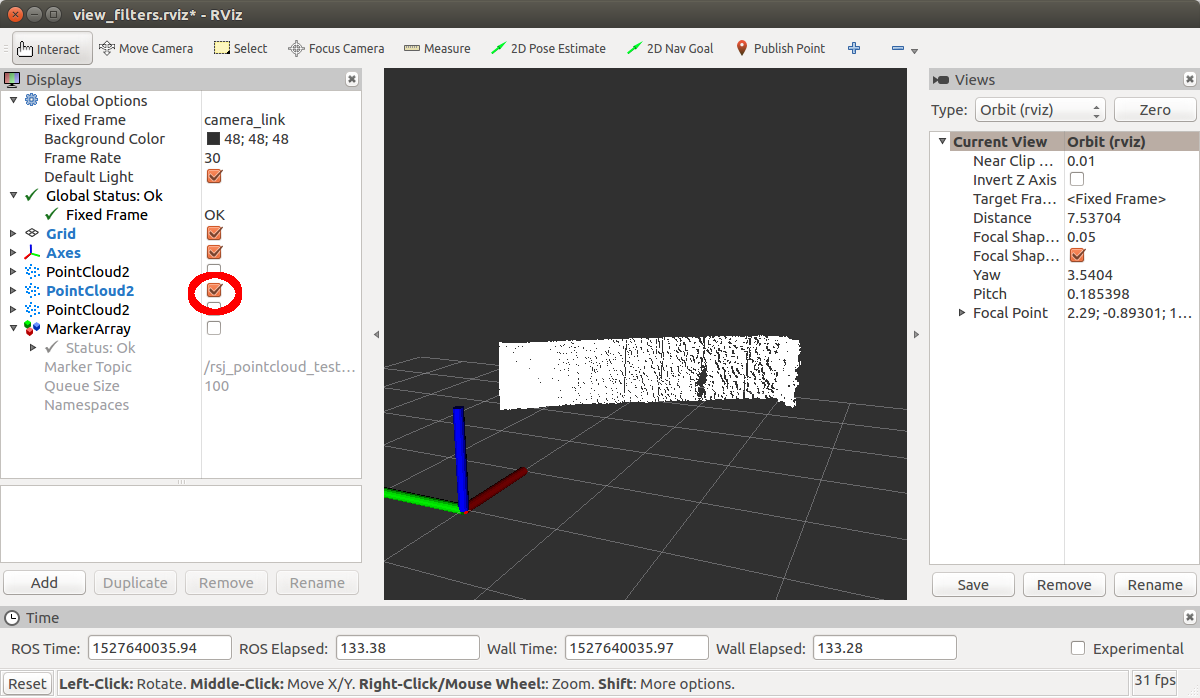Select the 2D Pose Estimate tool
This screenshot has width=1200, height=698.
[548, 48]
